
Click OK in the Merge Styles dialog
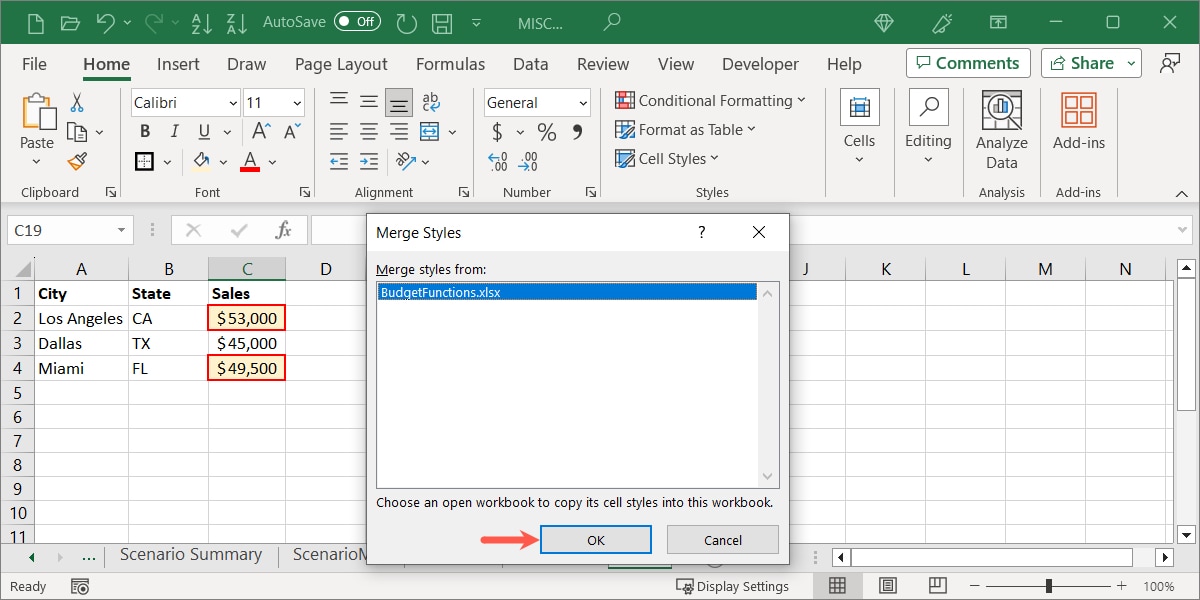[x=595, y=539]
